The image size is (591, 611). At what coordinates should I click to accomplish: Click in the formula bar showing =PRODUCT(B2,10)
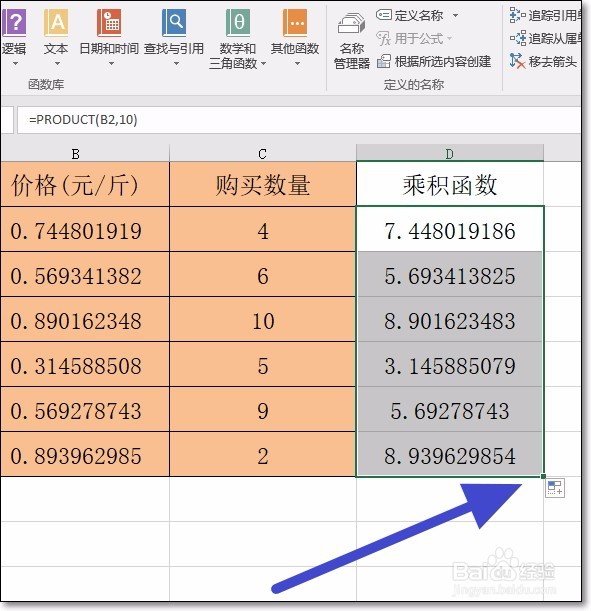[x=299, y=120]
